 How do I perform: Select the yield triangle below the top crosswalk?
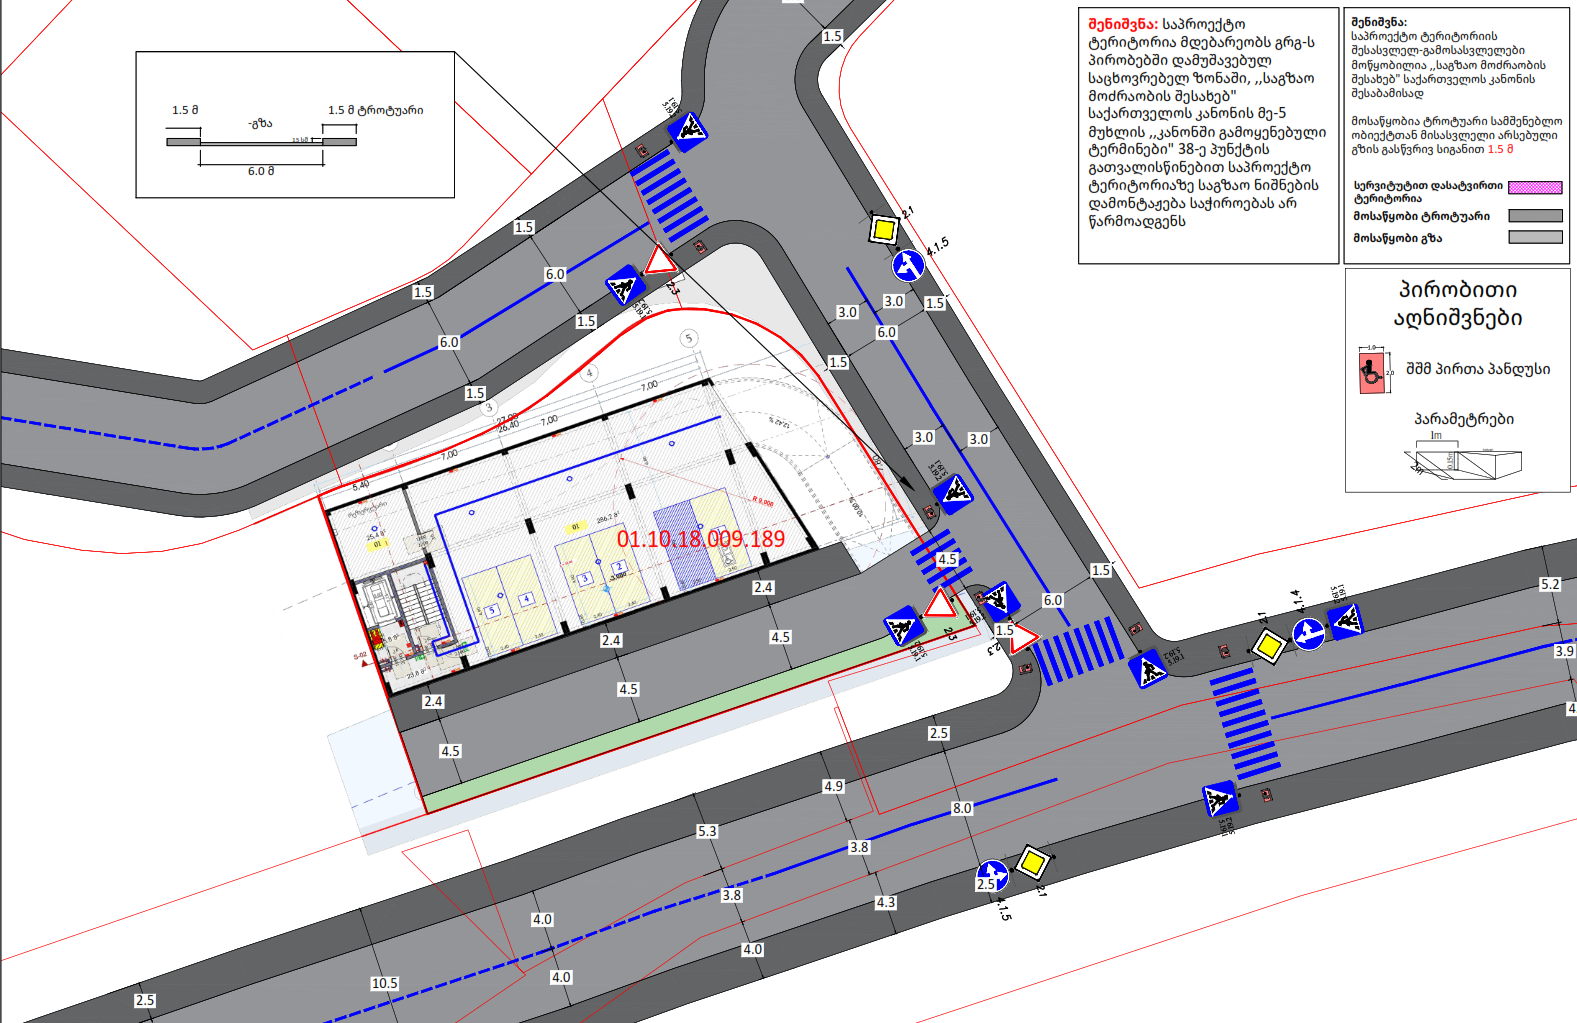click(x=659, y=261)
